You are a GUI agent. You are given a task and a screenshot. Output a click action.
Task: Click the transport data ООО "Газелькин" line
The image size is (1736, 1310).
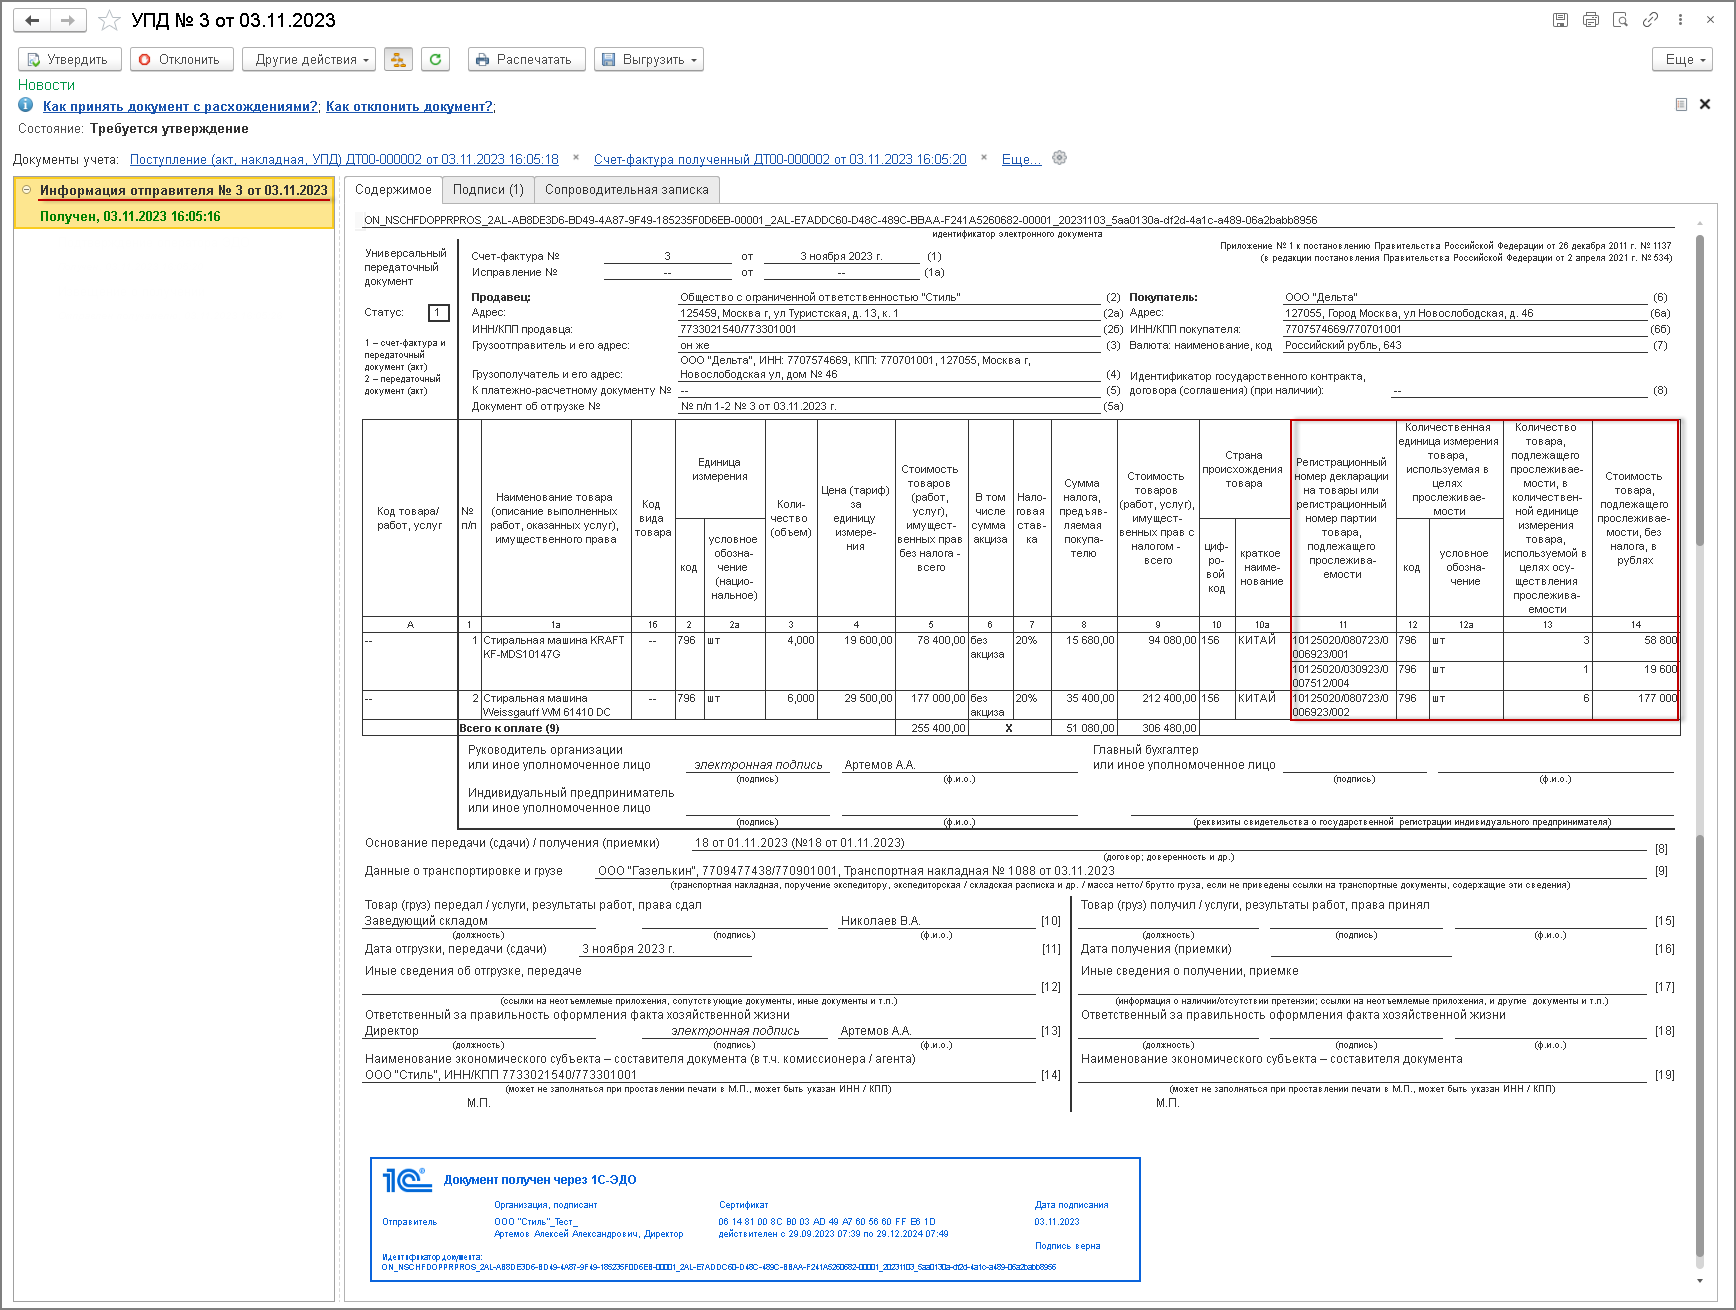pyautogui.click(x=1120, y=871)
